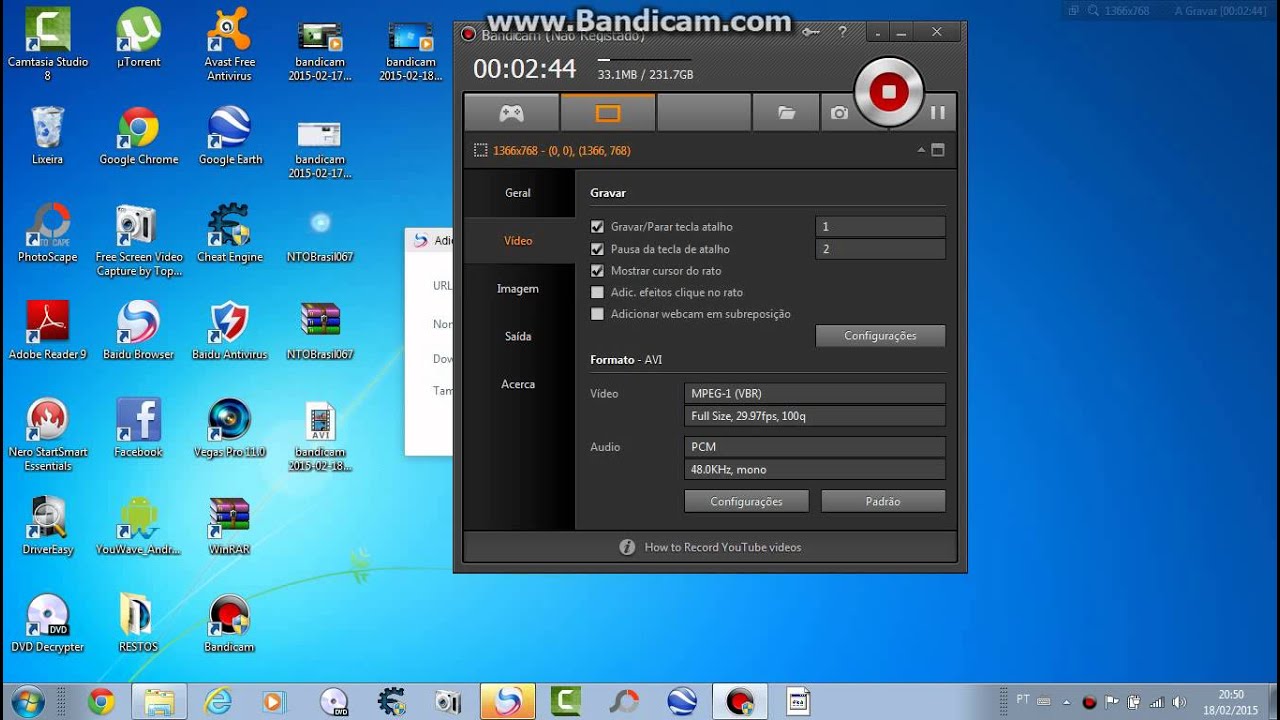
Task: Open the volume control in system tray
Action: pyautogui.click(x=1178, y=702)
